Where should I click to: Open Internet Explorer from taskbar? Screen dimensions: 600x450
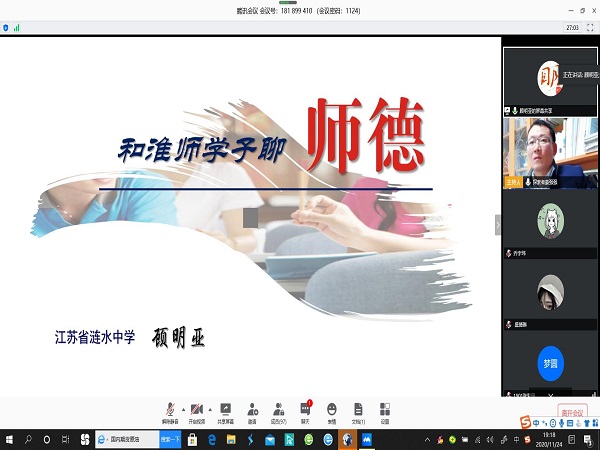[x=328, y=439]
